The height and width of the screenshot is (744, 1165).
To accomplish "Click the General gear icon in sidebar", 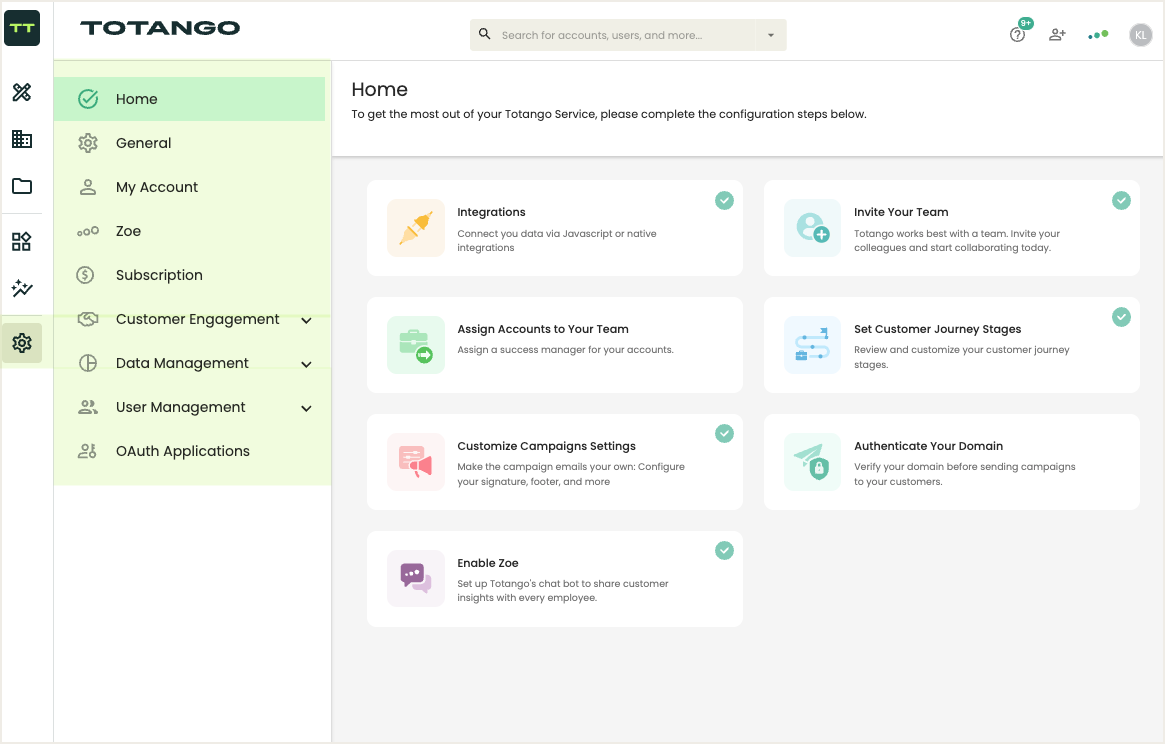I will (88, 143).
